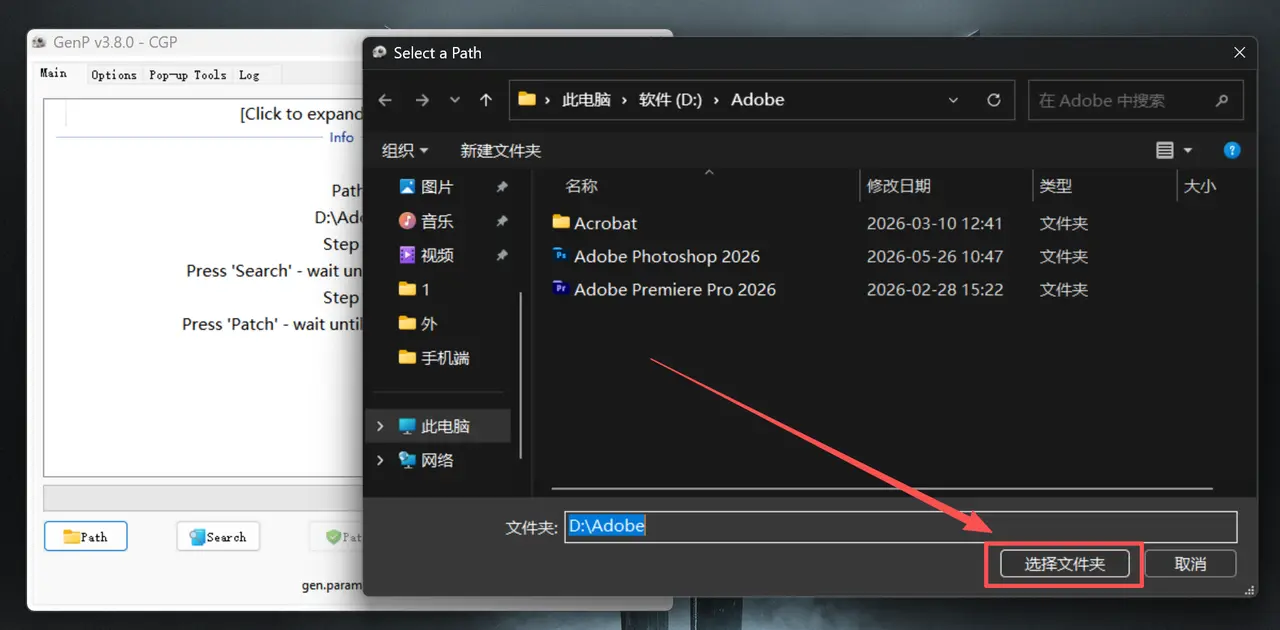Select the Adobe Premiere Pro 2026 folder
1280x630 pixels.
click(x=674, y=290)
